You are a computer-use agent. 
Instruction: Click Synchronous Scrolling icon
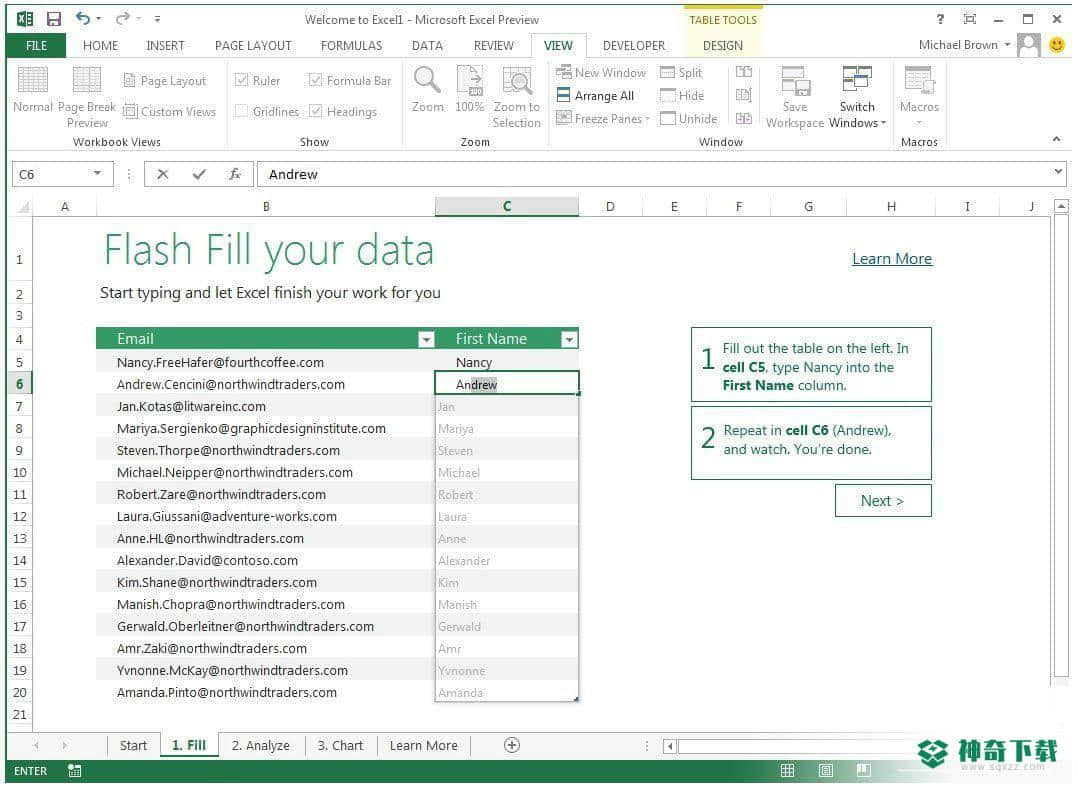click(x=744, y=96)
